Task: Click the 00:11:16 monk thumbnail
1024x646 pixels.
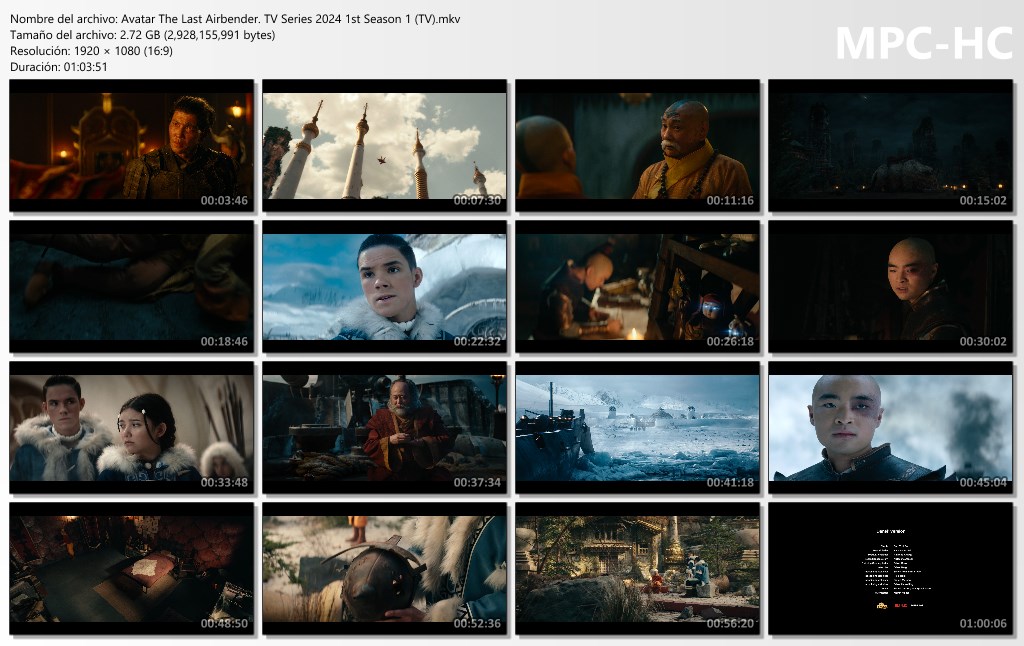Action: click(637, 145)
